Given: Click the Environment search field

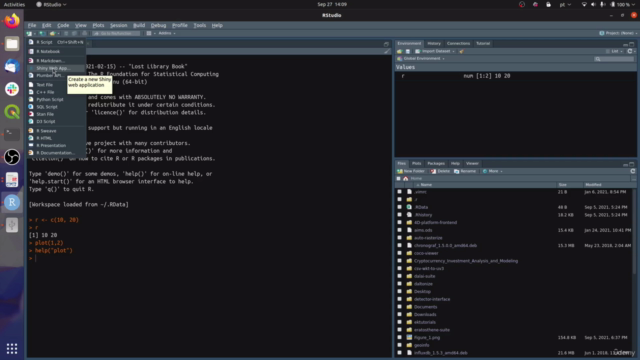Looking at the screenshot, I should (x=614, y=59).
